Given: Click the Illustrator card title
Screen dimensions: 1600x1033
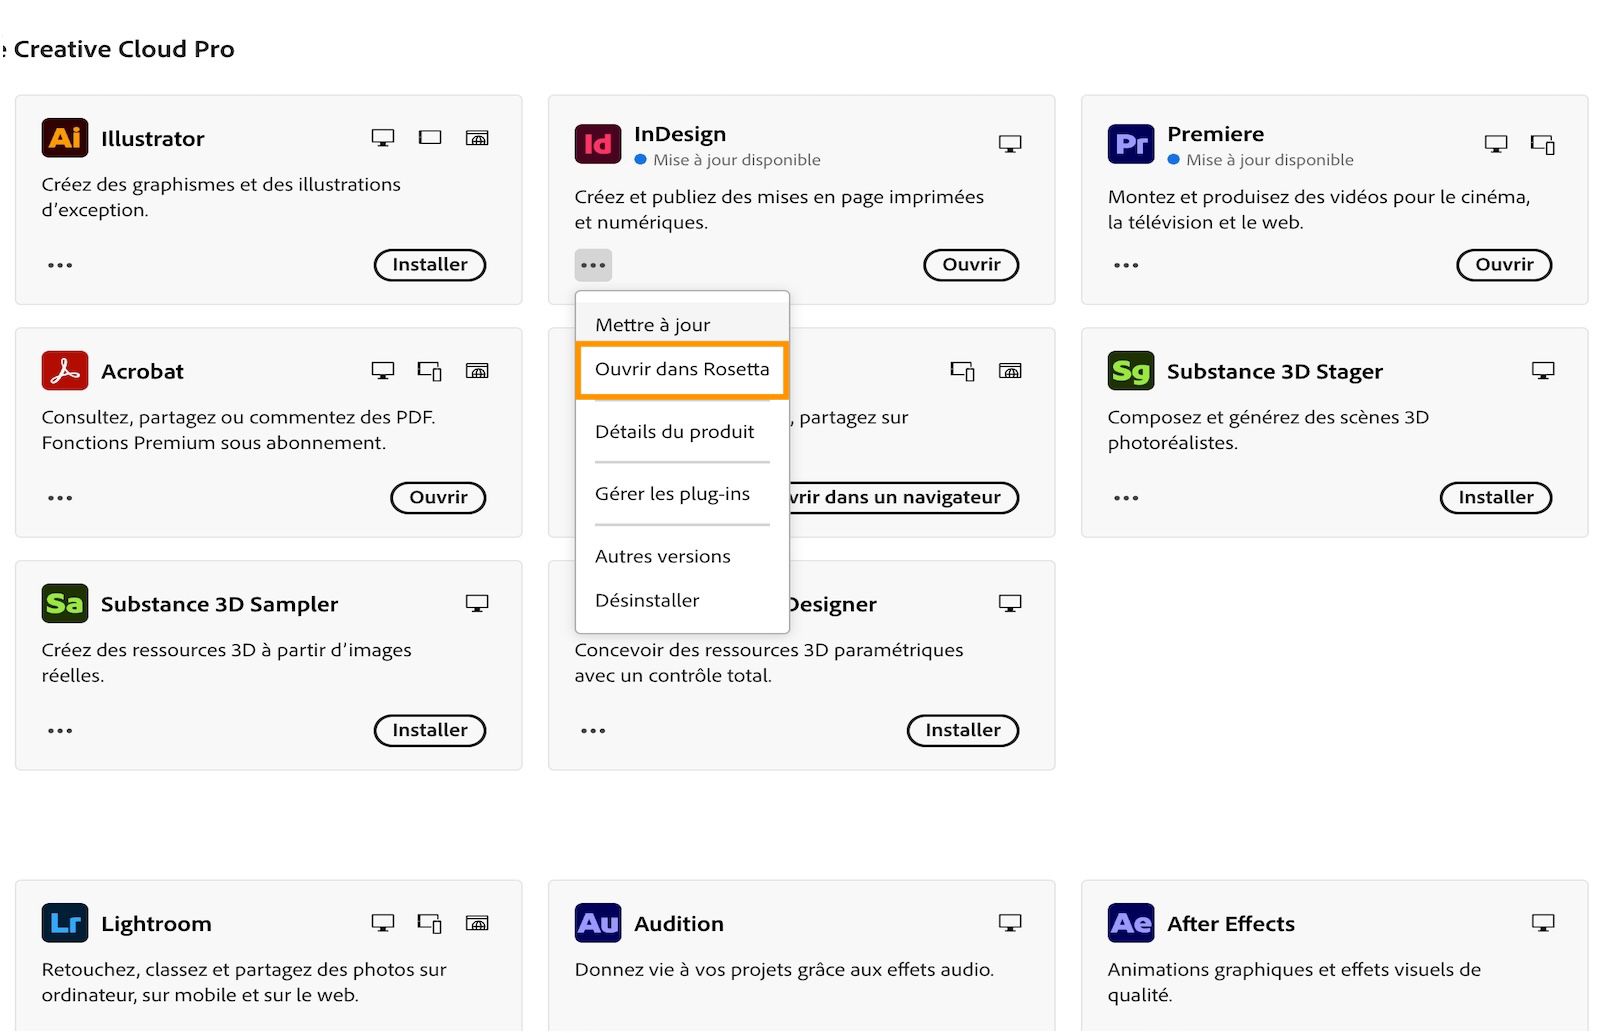Looking at the screenshot, I should (x=152, y=139).
